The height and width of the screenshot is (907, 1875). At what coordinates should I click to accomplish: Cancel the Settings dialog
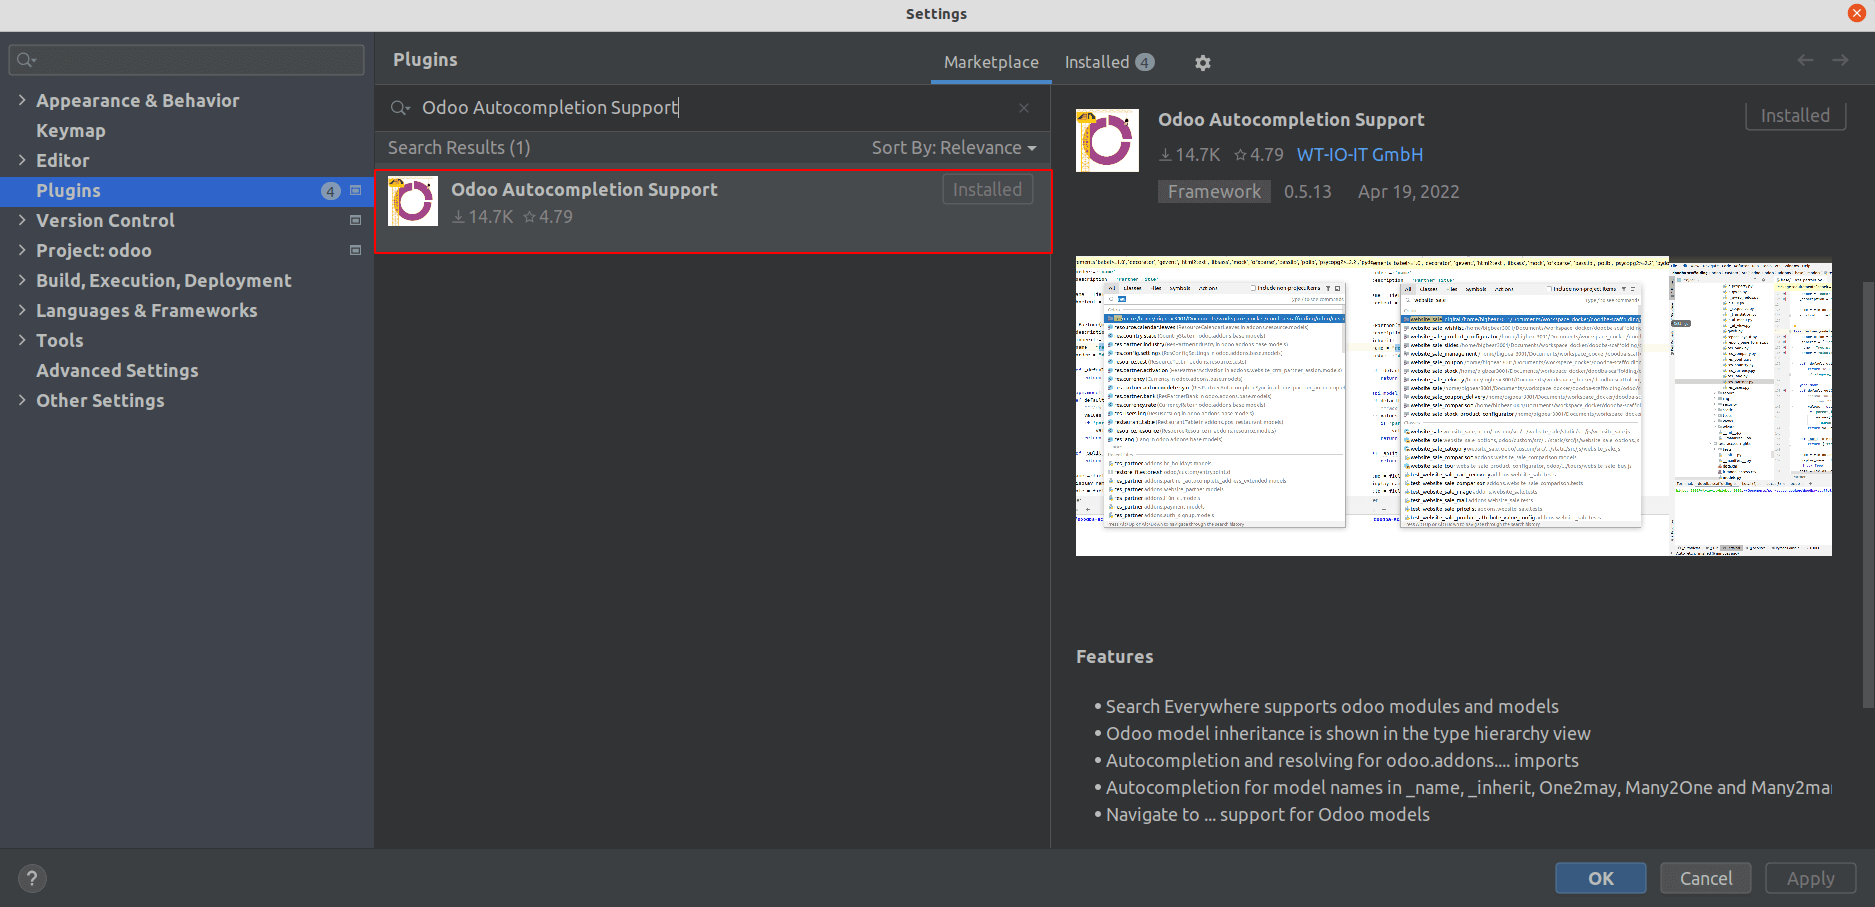pos(1705,878)
